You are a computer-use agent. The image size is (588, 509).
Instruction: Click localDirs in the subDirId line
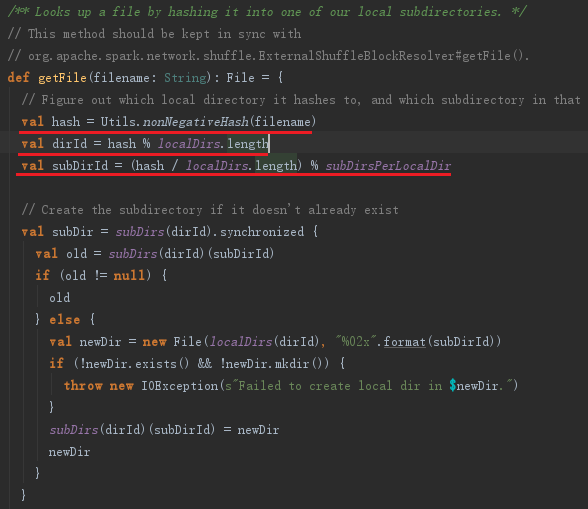(217, 166)
